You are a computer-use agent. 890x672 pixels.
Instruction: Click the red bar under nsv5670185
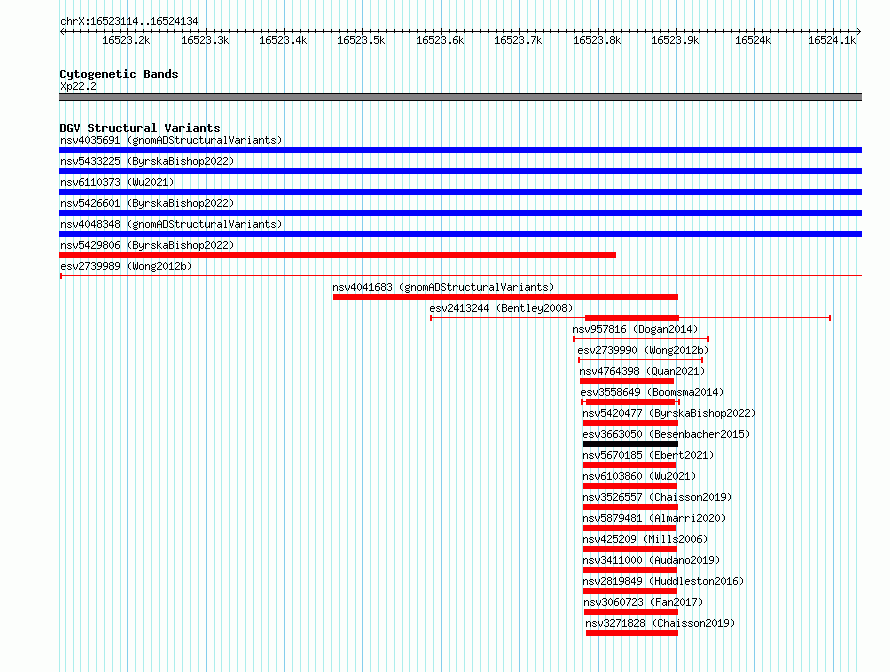(629, 465)
